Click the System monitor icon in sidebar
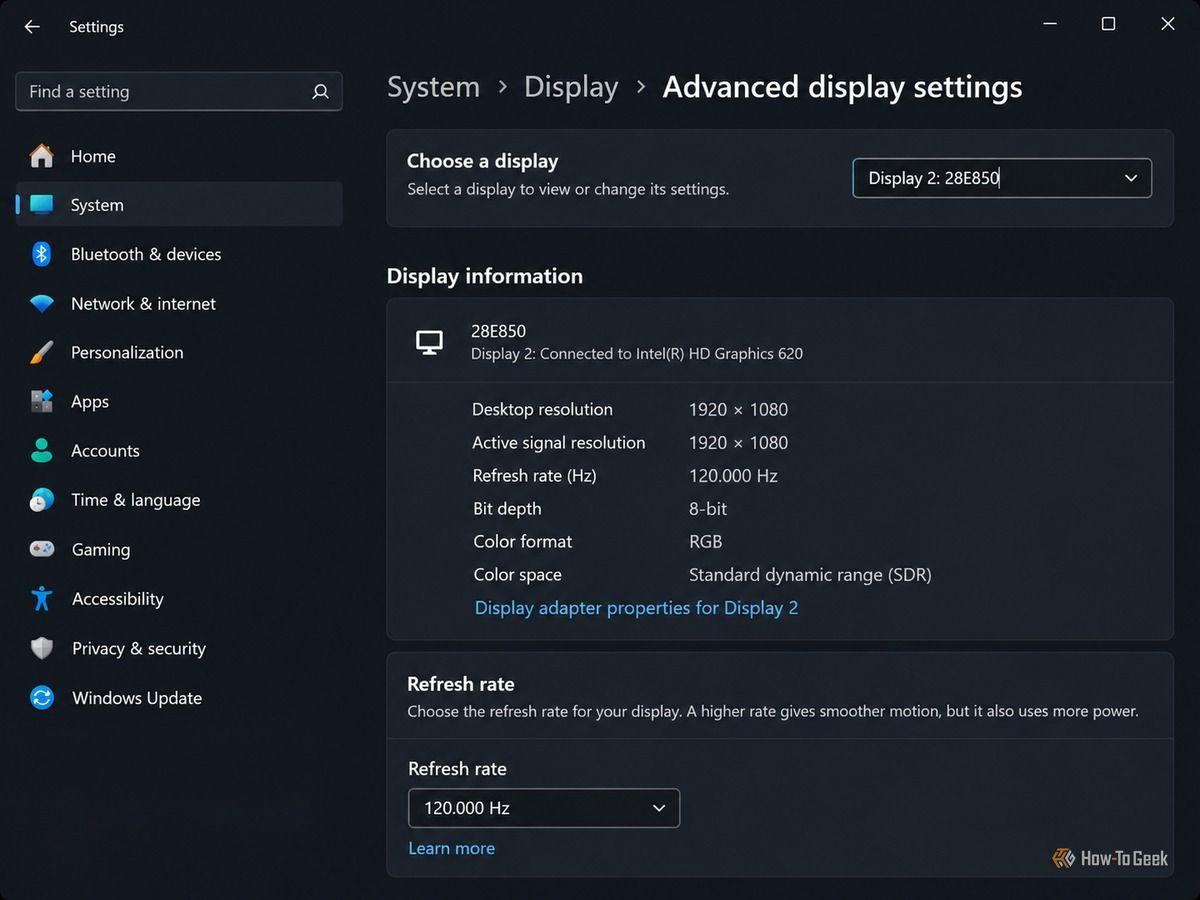This screenshot has width=1200, height=900. click(42, 205)
